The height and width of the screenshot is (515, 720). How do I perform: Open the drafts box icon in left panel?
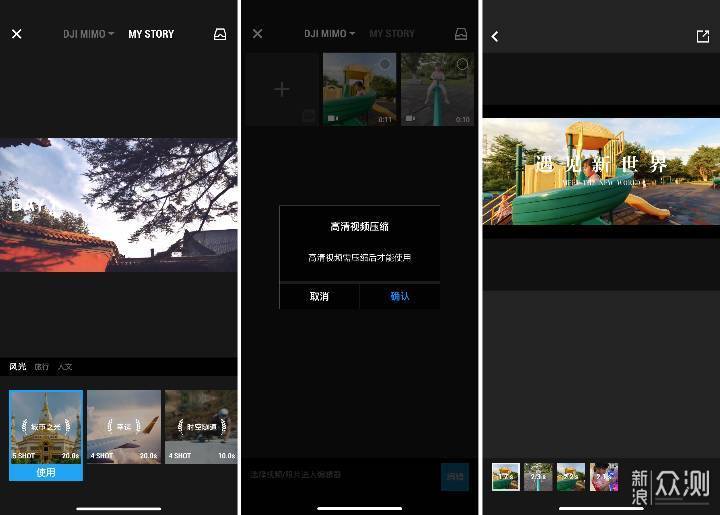click(x=220, y=34)
